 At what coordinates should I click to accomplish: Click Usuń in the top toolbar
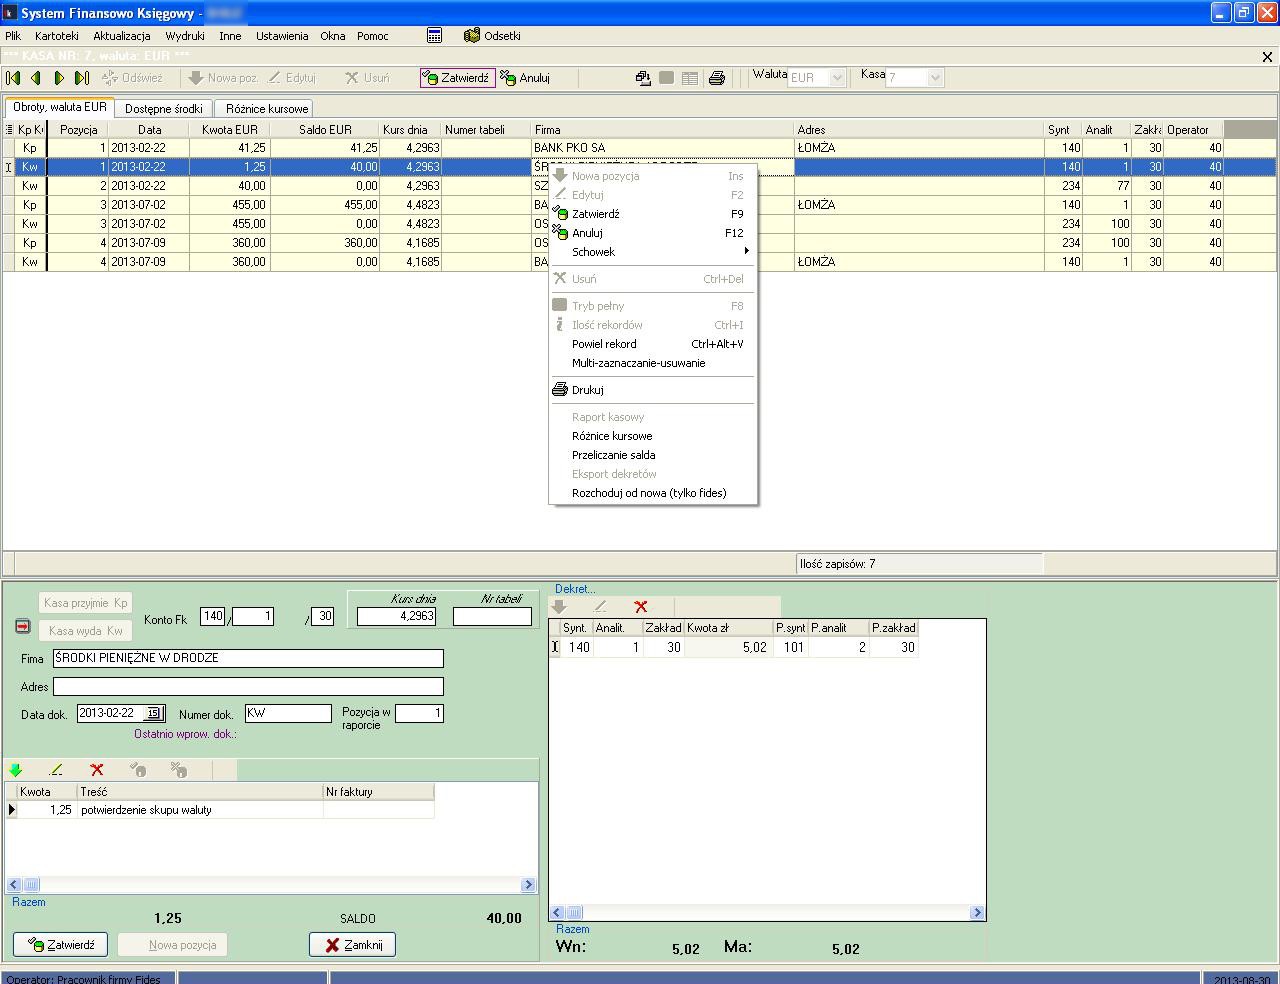click(367, 78)
